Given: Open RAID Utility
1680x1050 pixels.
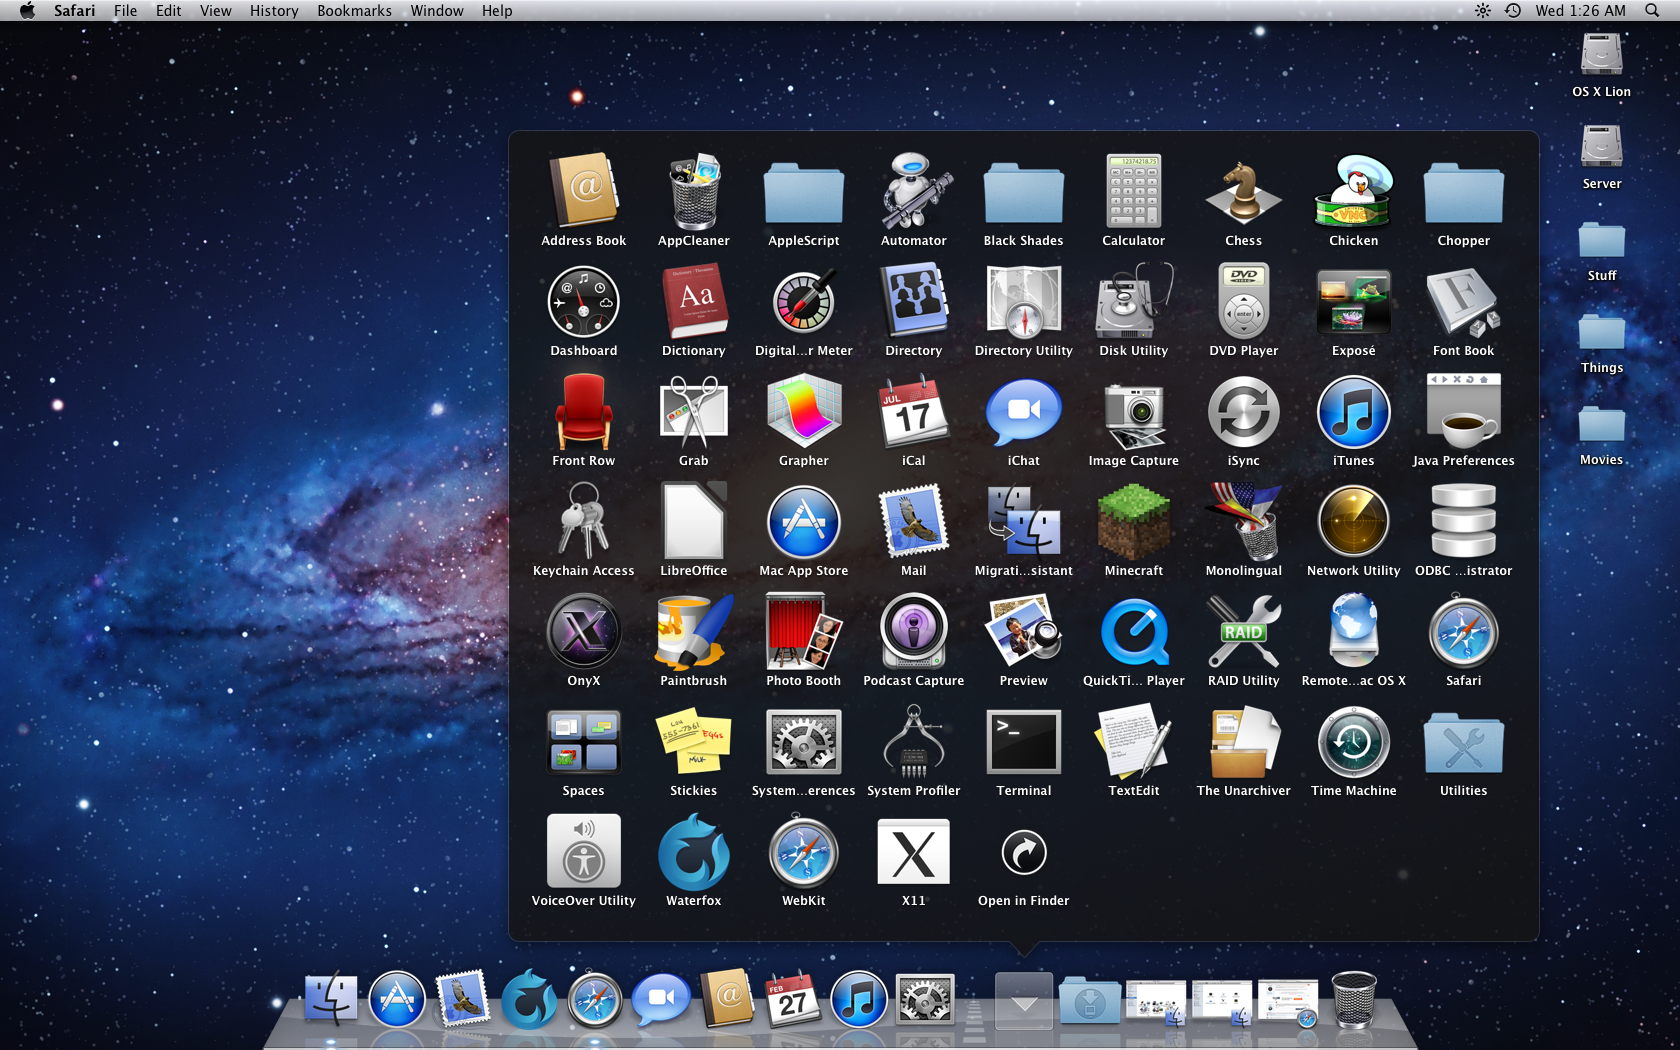Looking at the screenshot, I should coord(1243,631).
